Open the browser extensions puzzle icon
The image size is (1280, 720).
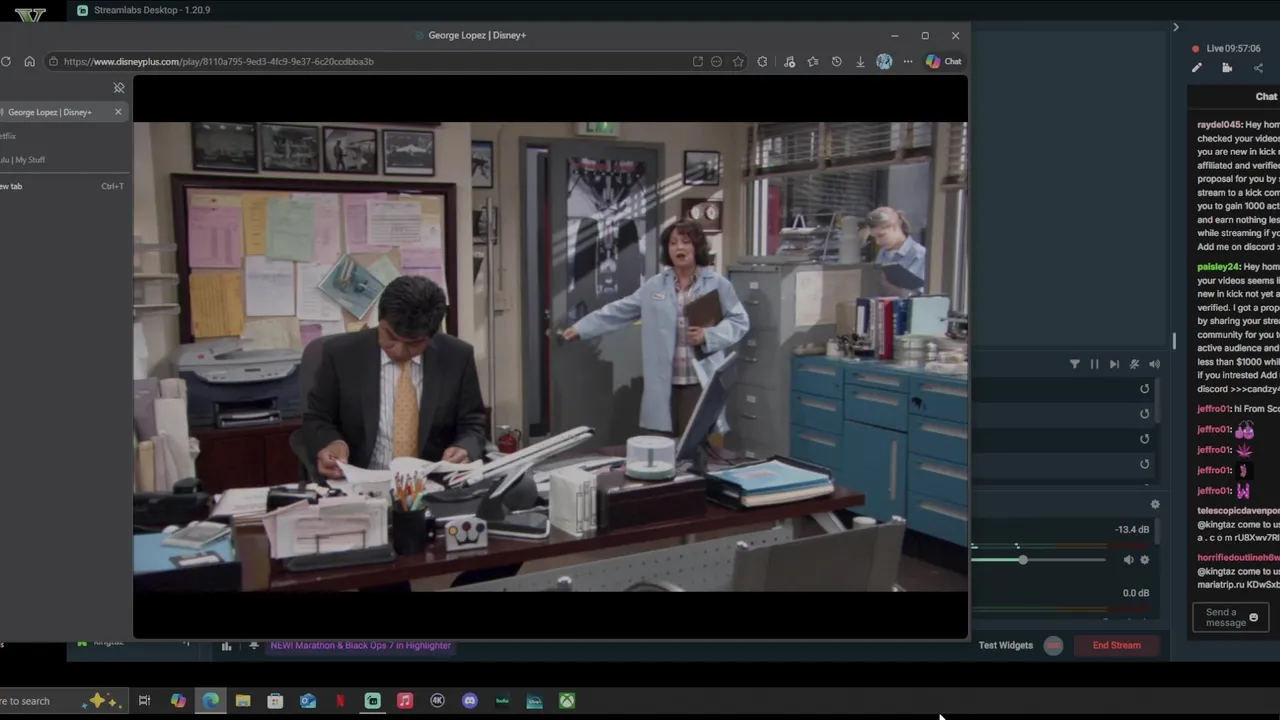pos(763,61)
